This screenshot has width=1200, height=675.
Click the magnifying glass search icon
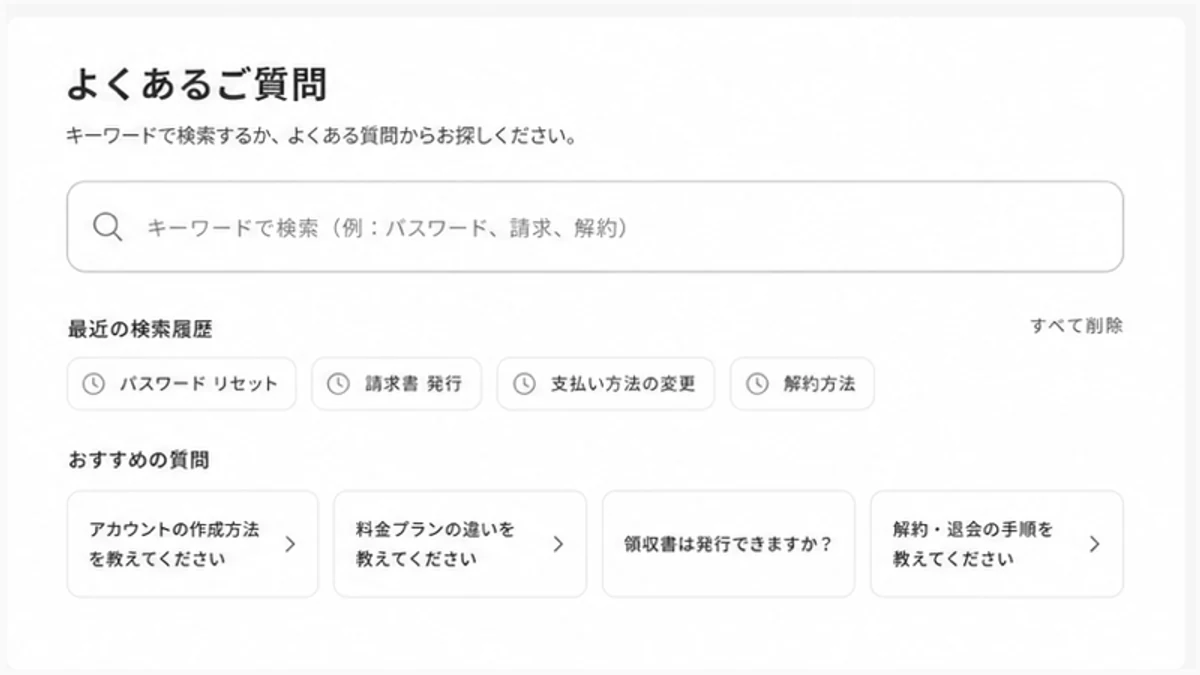click(x=107, y=227)
